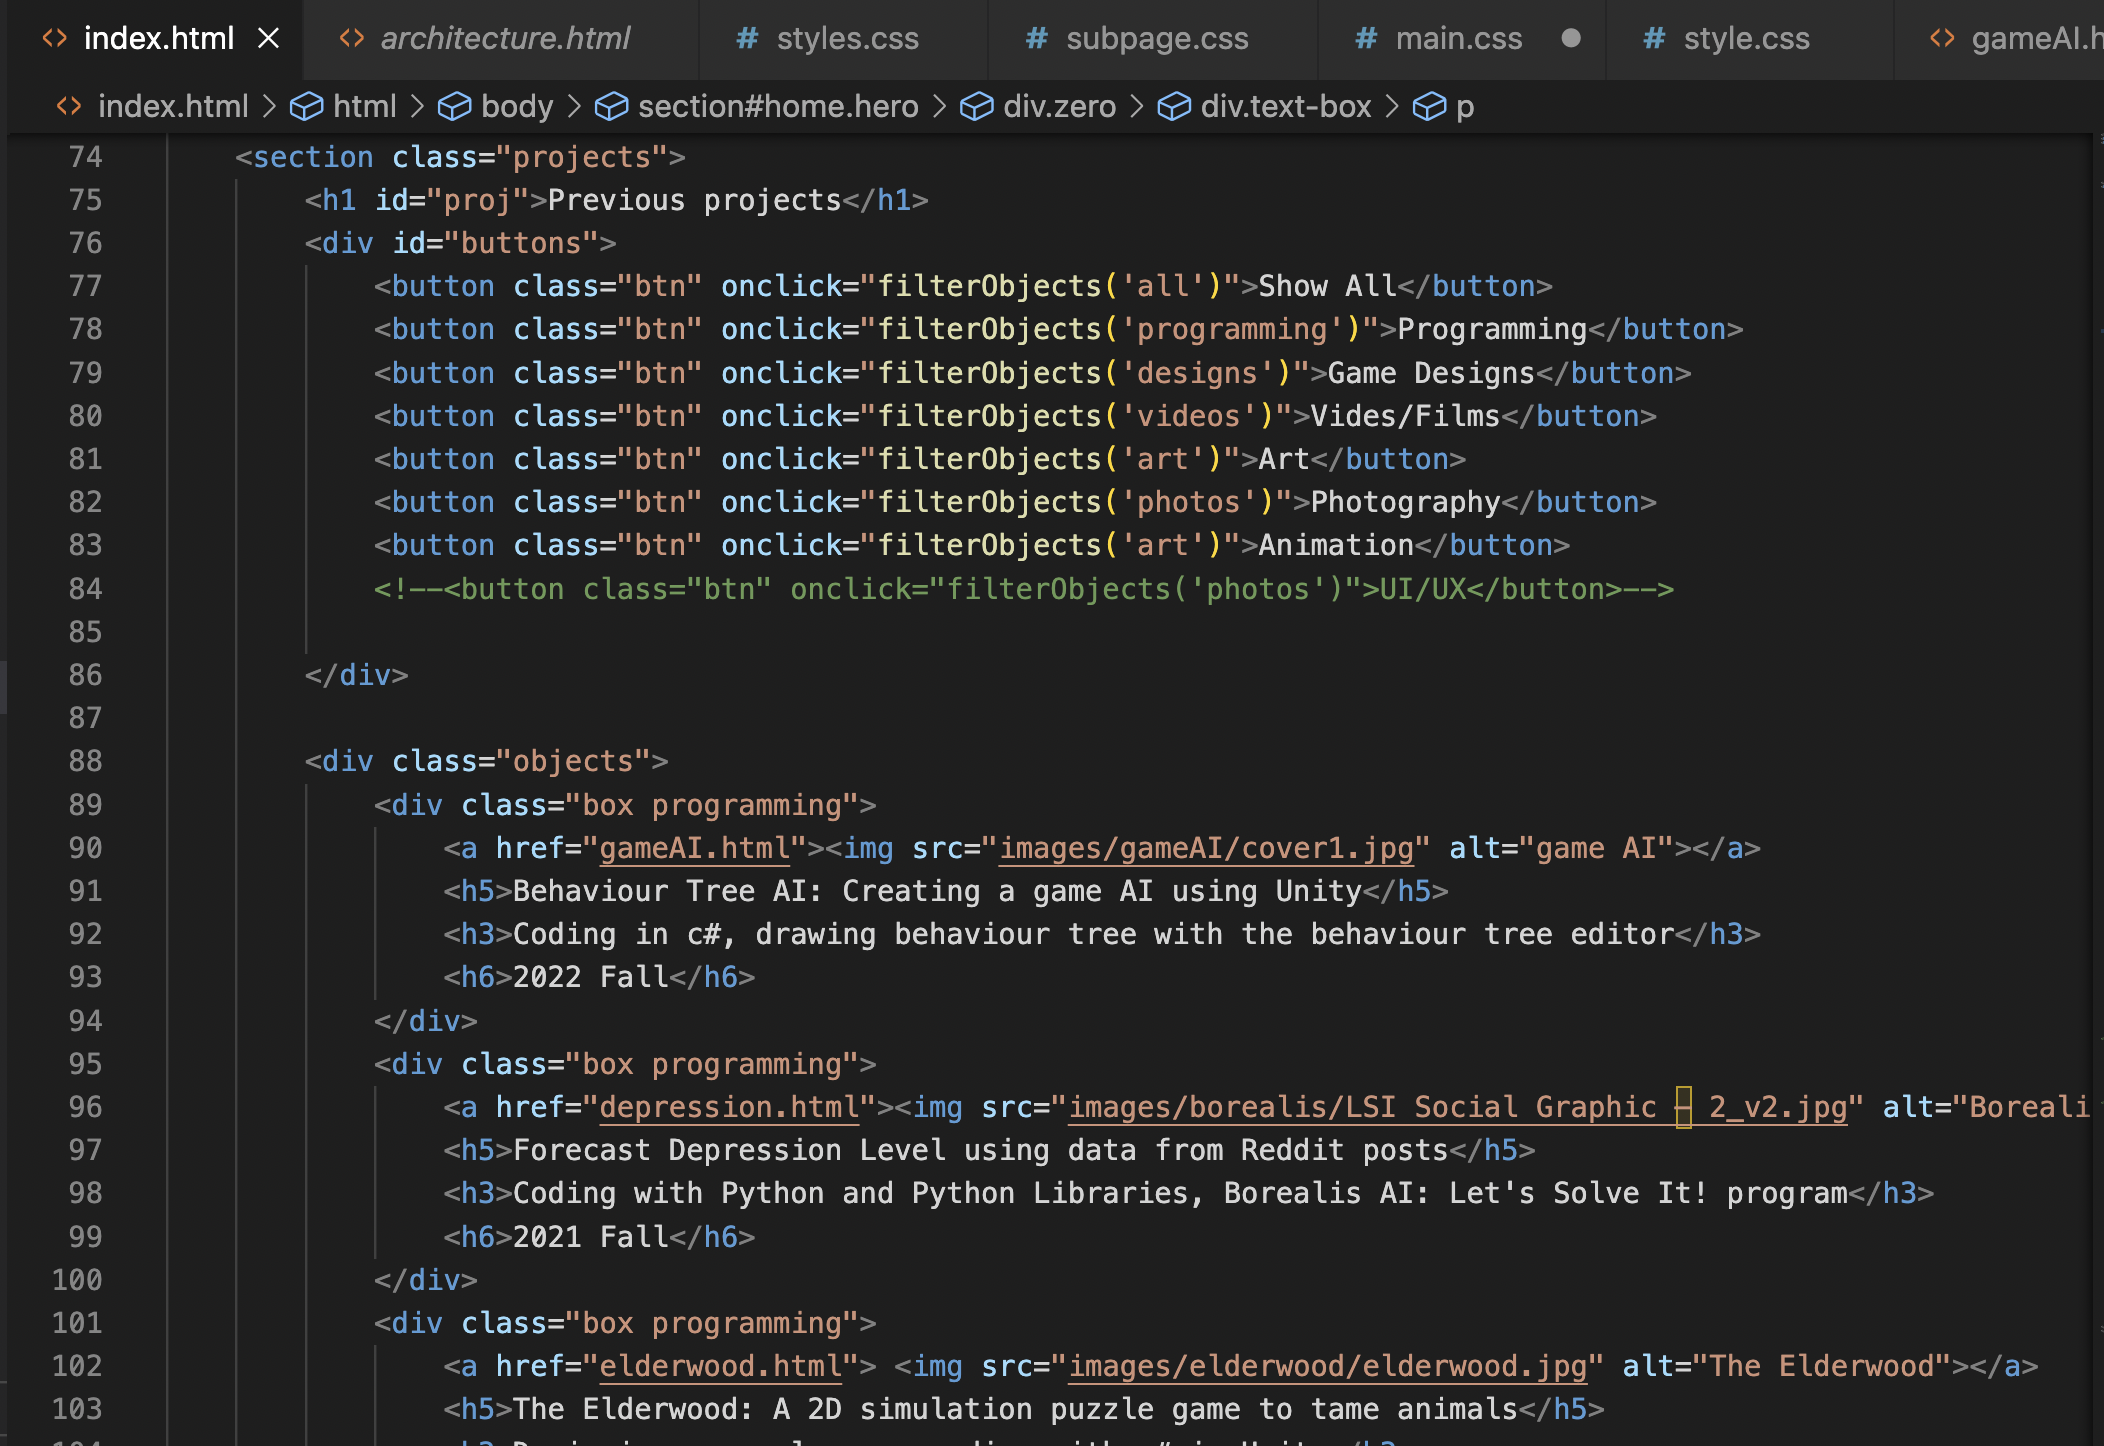
Task: Click the highlighted unusual character in line 96
Action: (1684, 1107)
